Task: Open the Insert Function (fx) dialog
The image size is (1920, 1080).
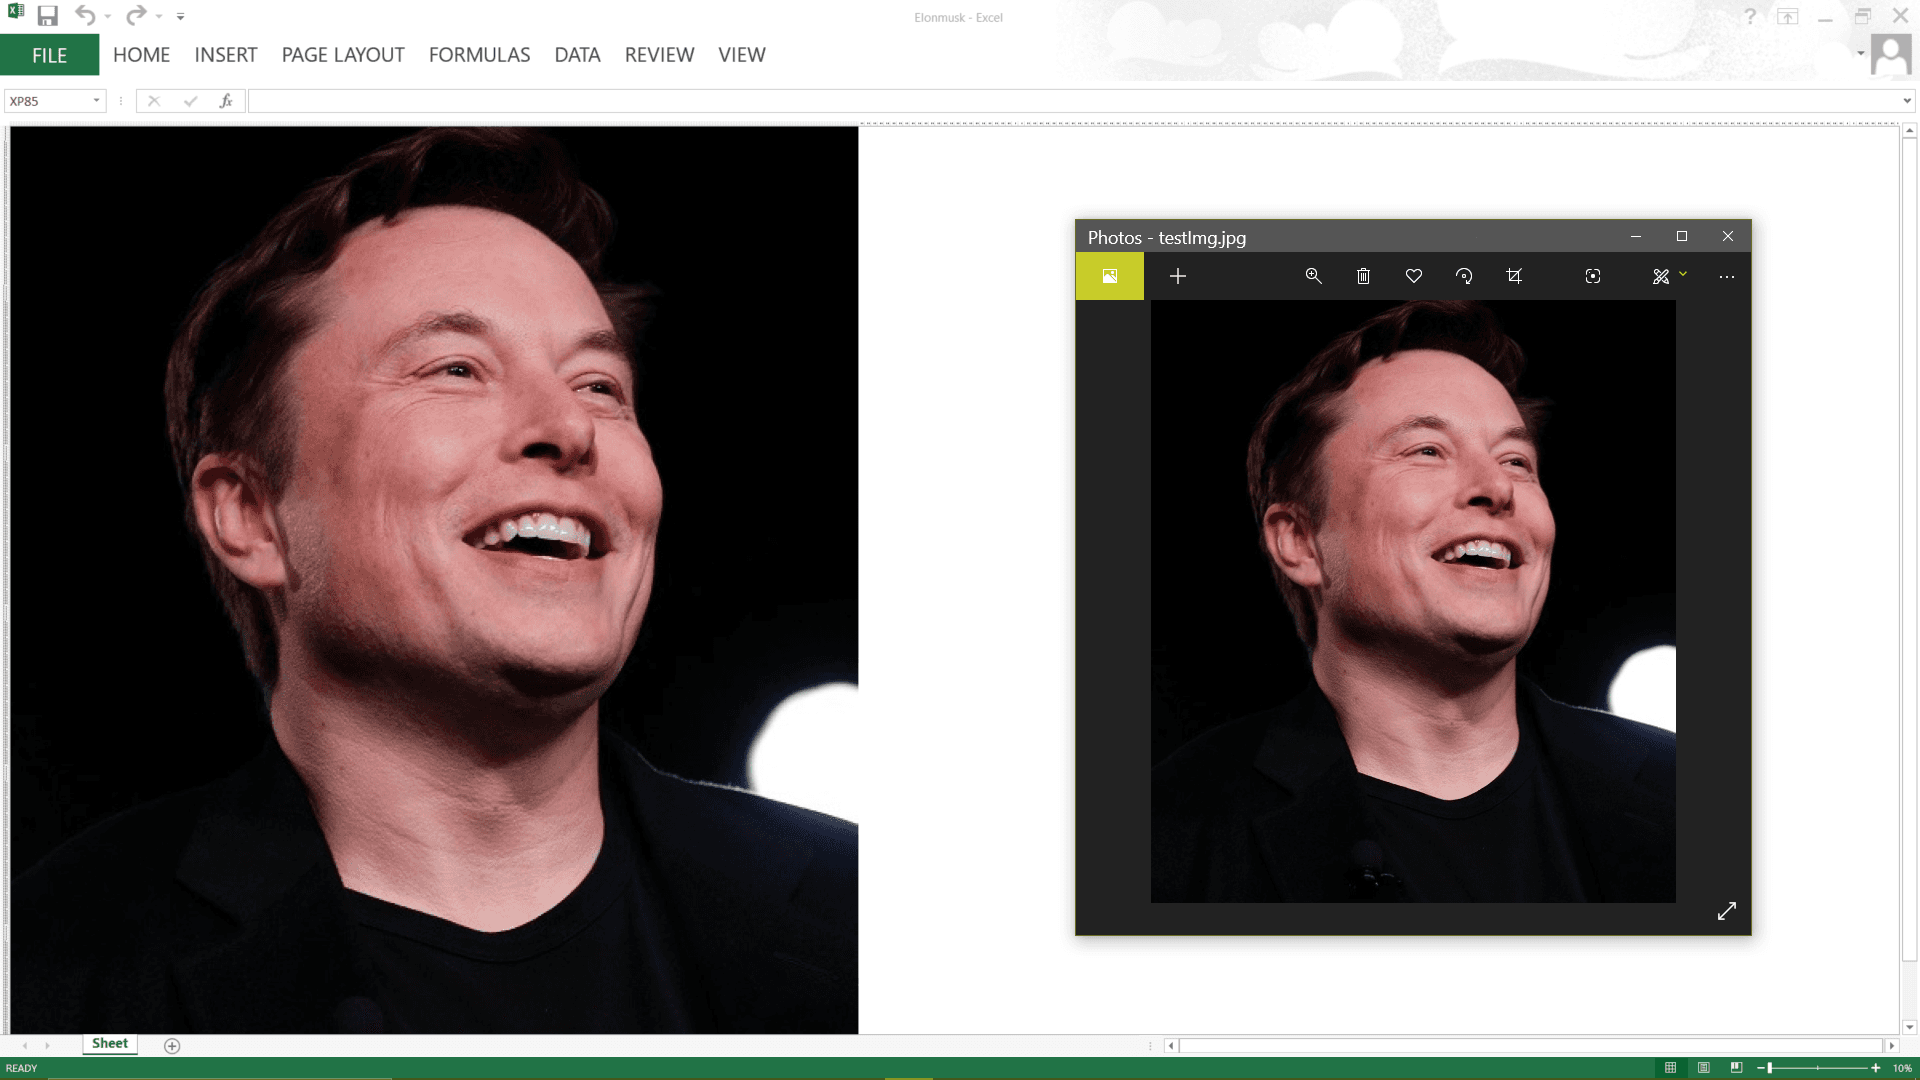Action: pyautogui.click(x=227, y=100)
